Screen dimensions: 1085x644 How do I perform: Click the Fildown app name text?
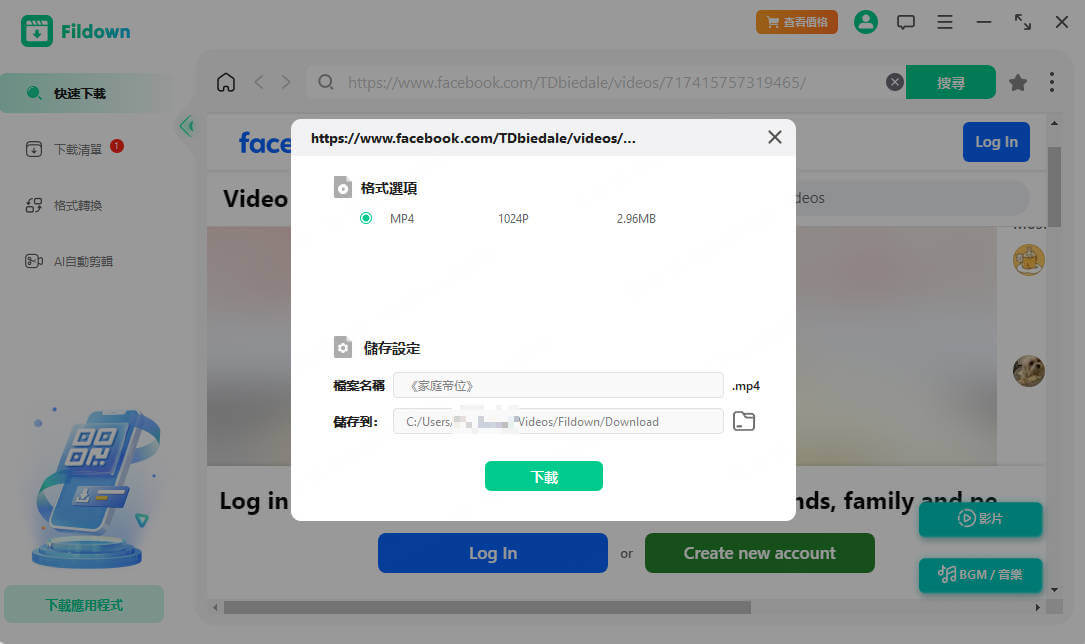click(95, 32)
